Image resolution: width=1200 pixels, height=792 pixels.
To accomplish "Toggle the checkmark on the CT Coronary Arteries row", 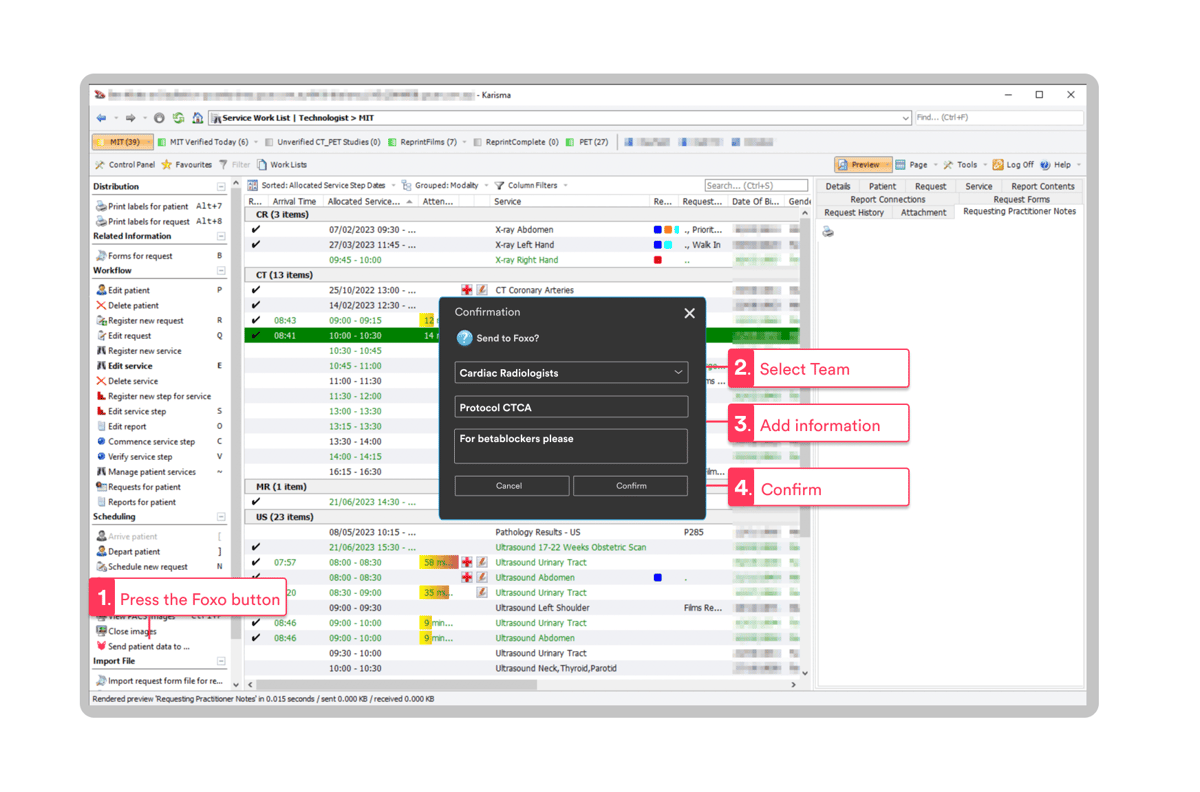I will [257, 289].
